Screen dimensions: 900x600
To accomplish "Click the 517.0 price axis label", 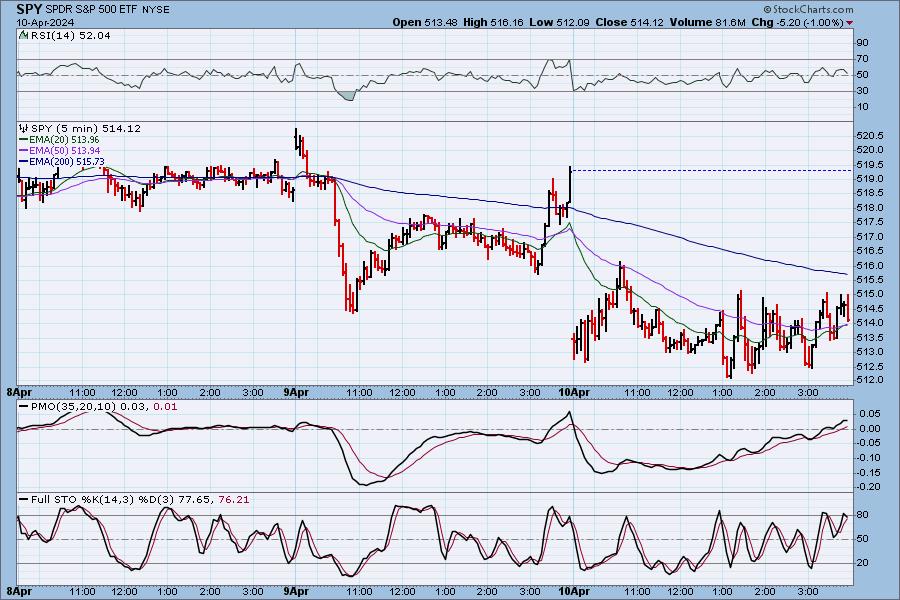I will pos(870,237).
